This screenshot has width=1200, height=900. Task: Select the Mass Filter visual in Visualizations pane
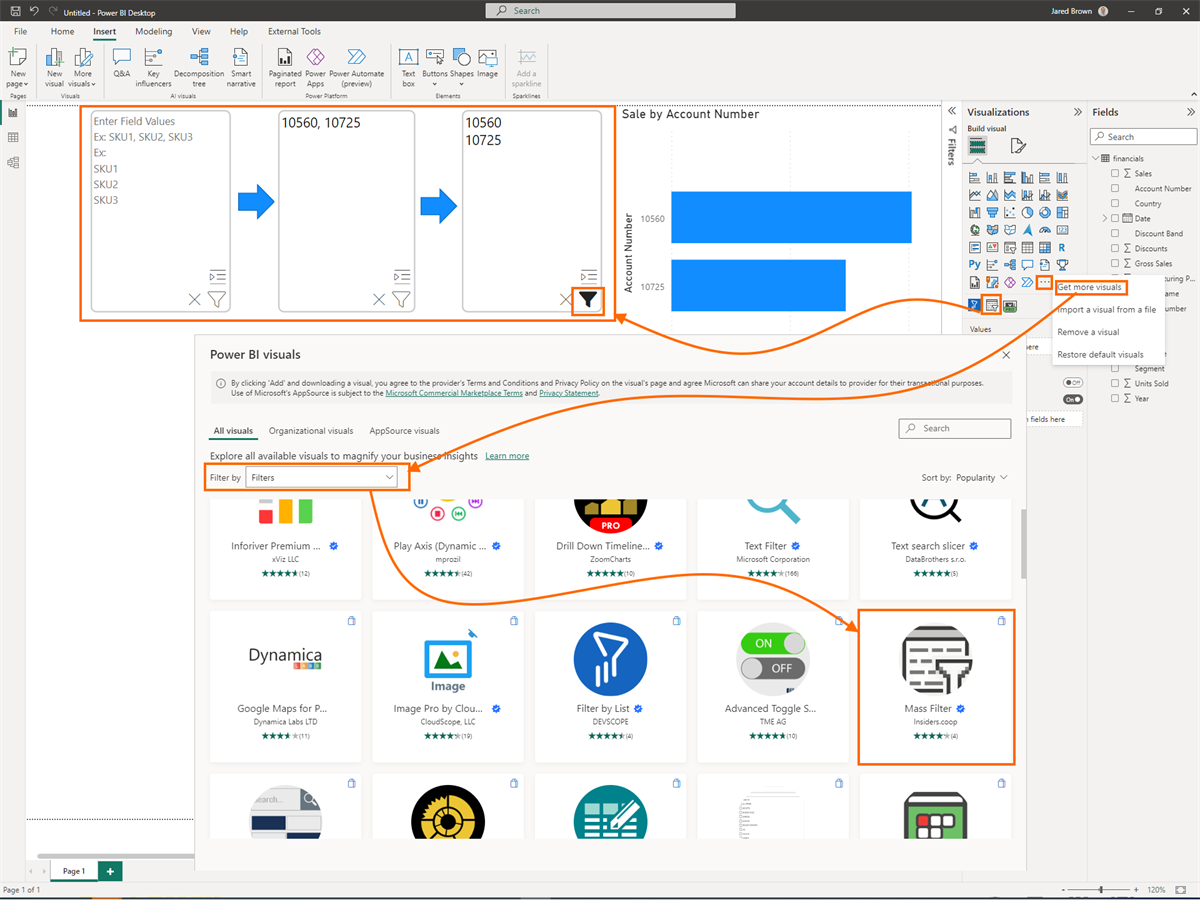click(992, 305)
